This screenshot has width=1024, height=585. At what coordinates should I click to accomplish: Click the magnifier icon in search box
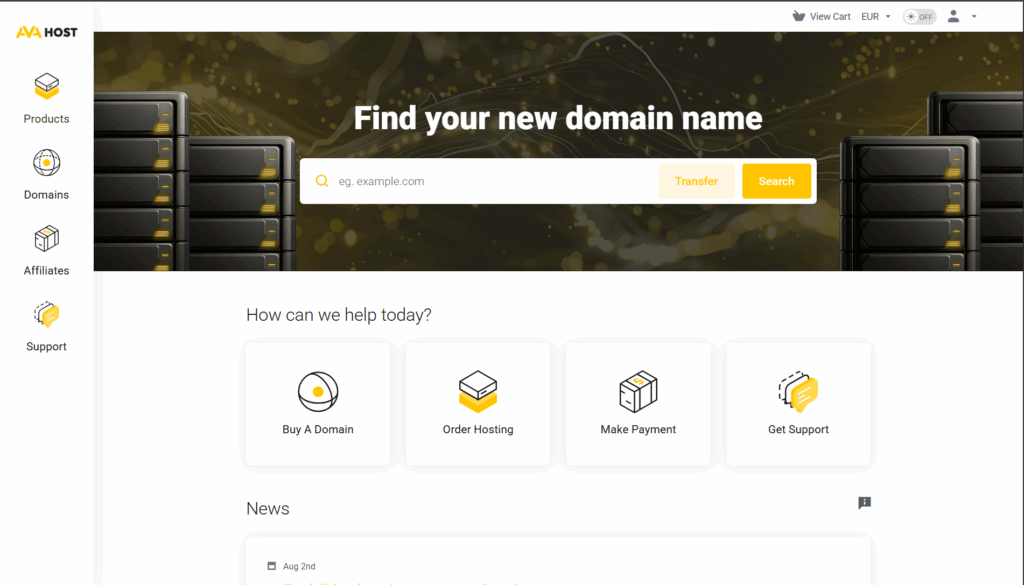[x=322, y=181]
